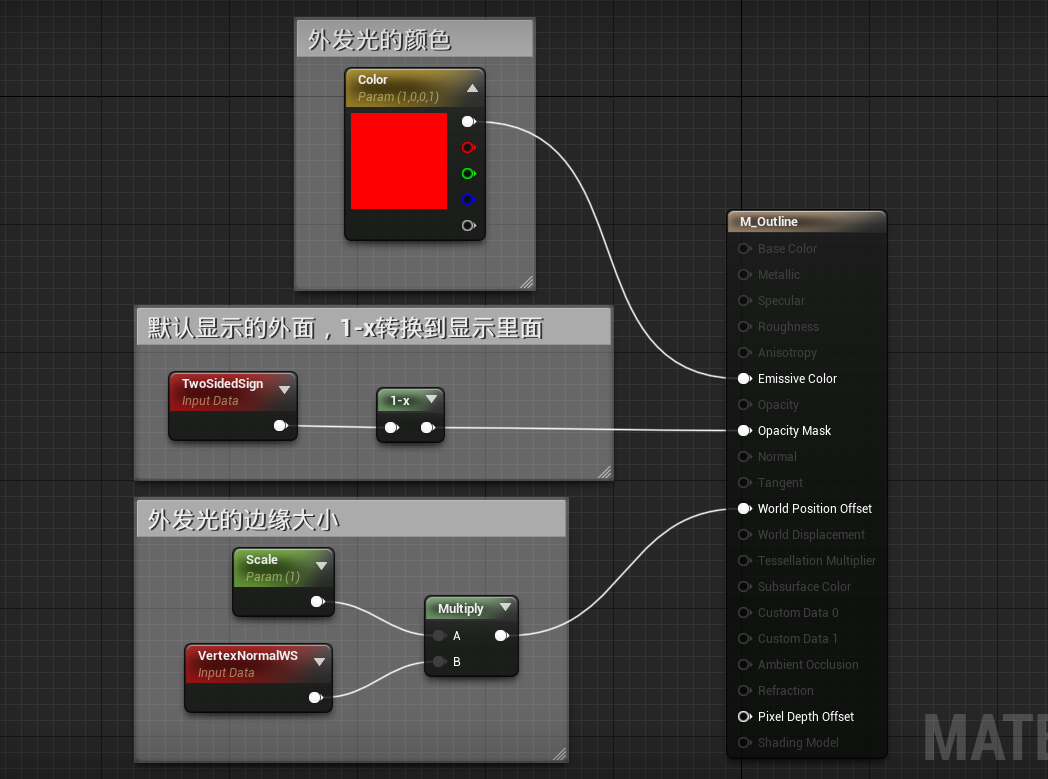This screenshot has width=1048, height=779.
Task: Click the A input pin on Multiply node
Action: tap(440, 635)
